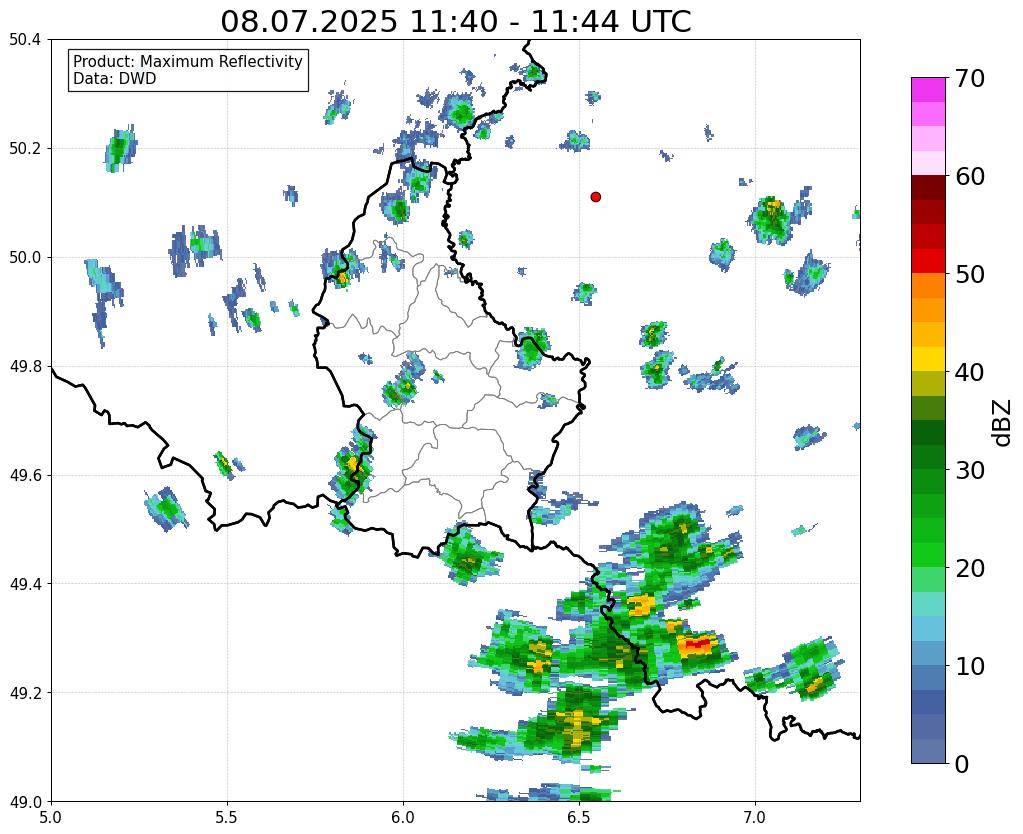This screenshot has width=1023, height=834.
Task: Click the colorbar tick label 60
Action: point(969,176)
